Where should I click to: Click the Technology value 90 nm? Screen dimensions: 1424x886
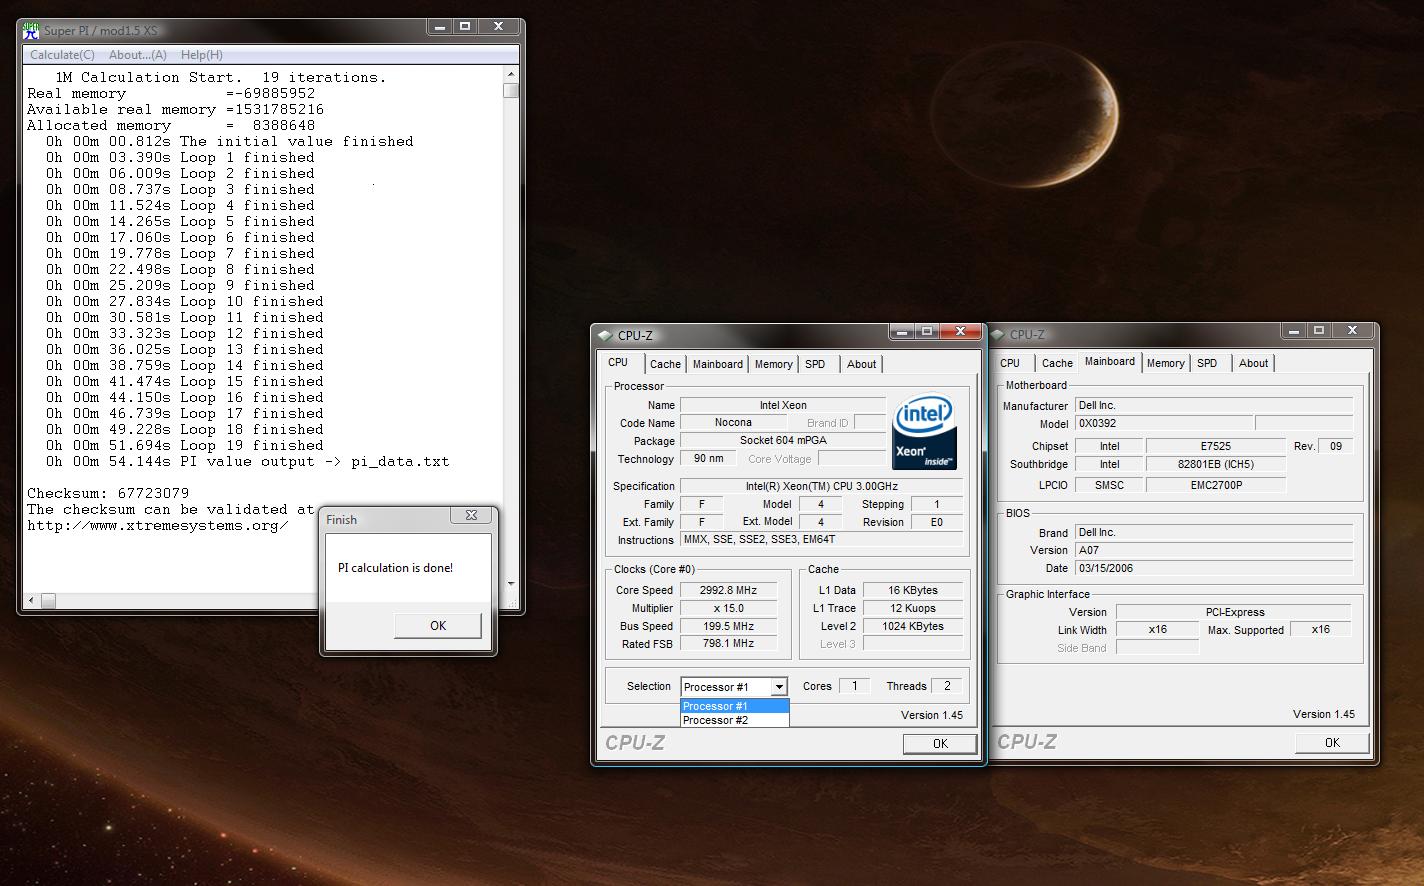(708, 458)
